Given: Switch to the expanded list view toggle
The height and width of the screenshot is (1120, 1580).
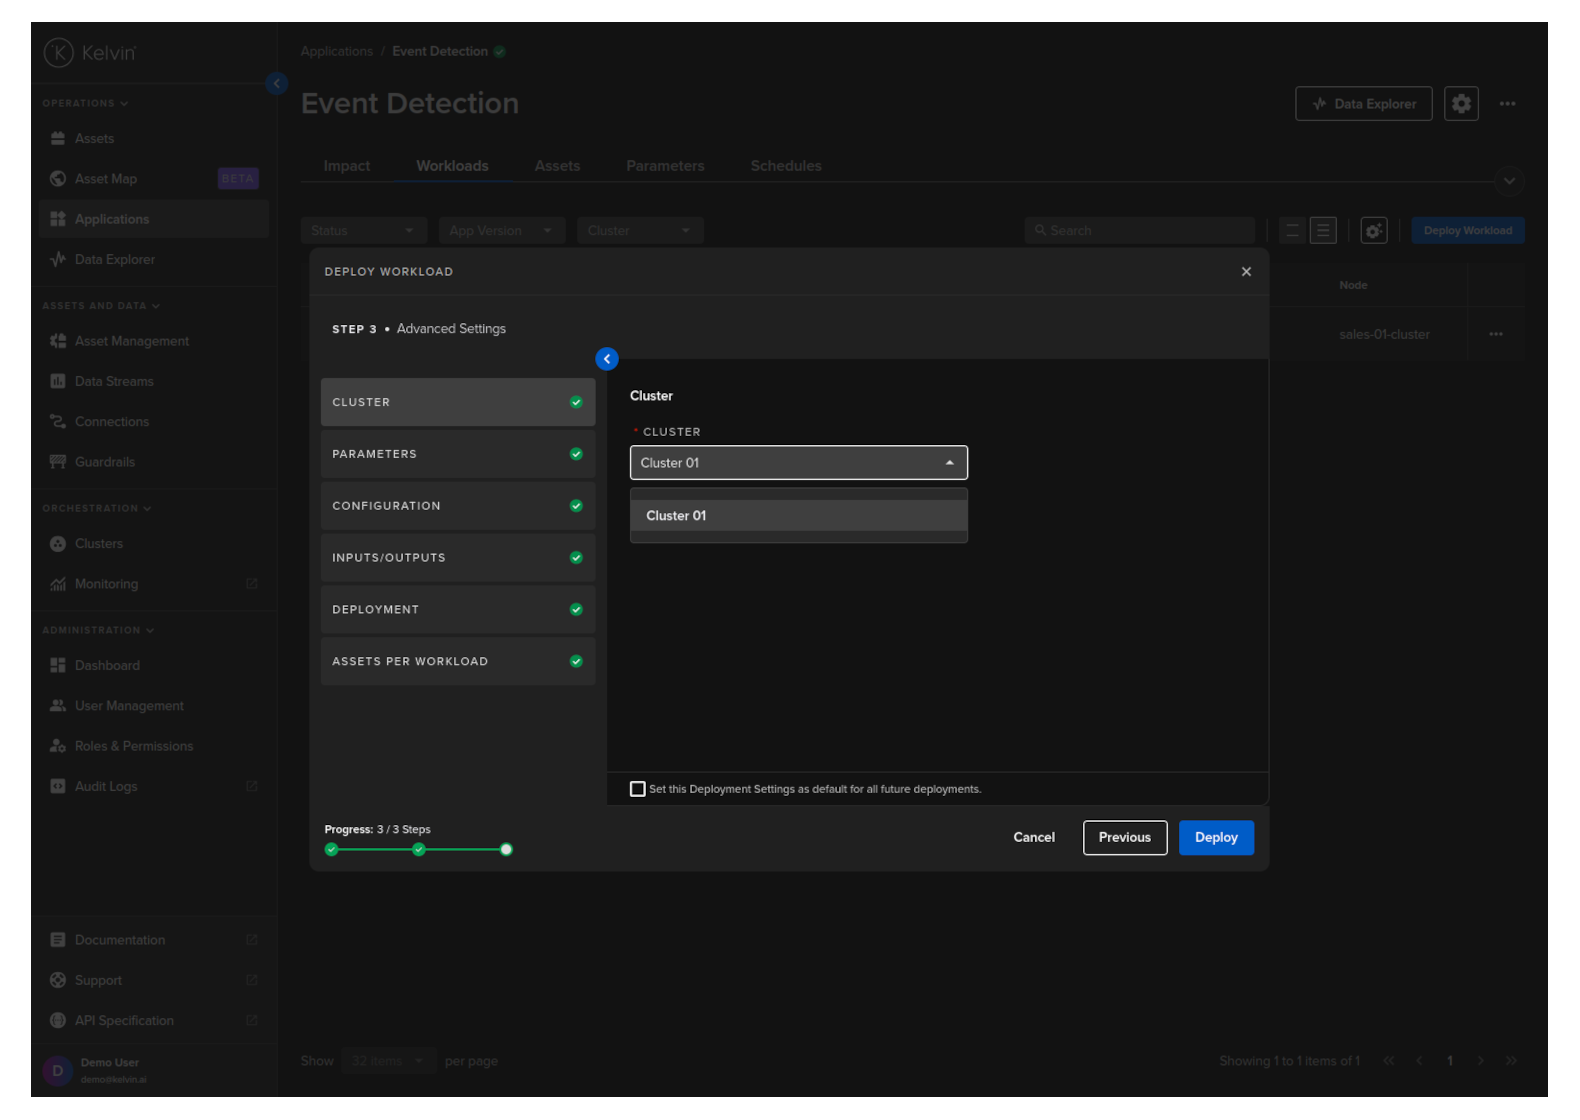Looking at the screenshot, I should click(x=1323, y=231).
